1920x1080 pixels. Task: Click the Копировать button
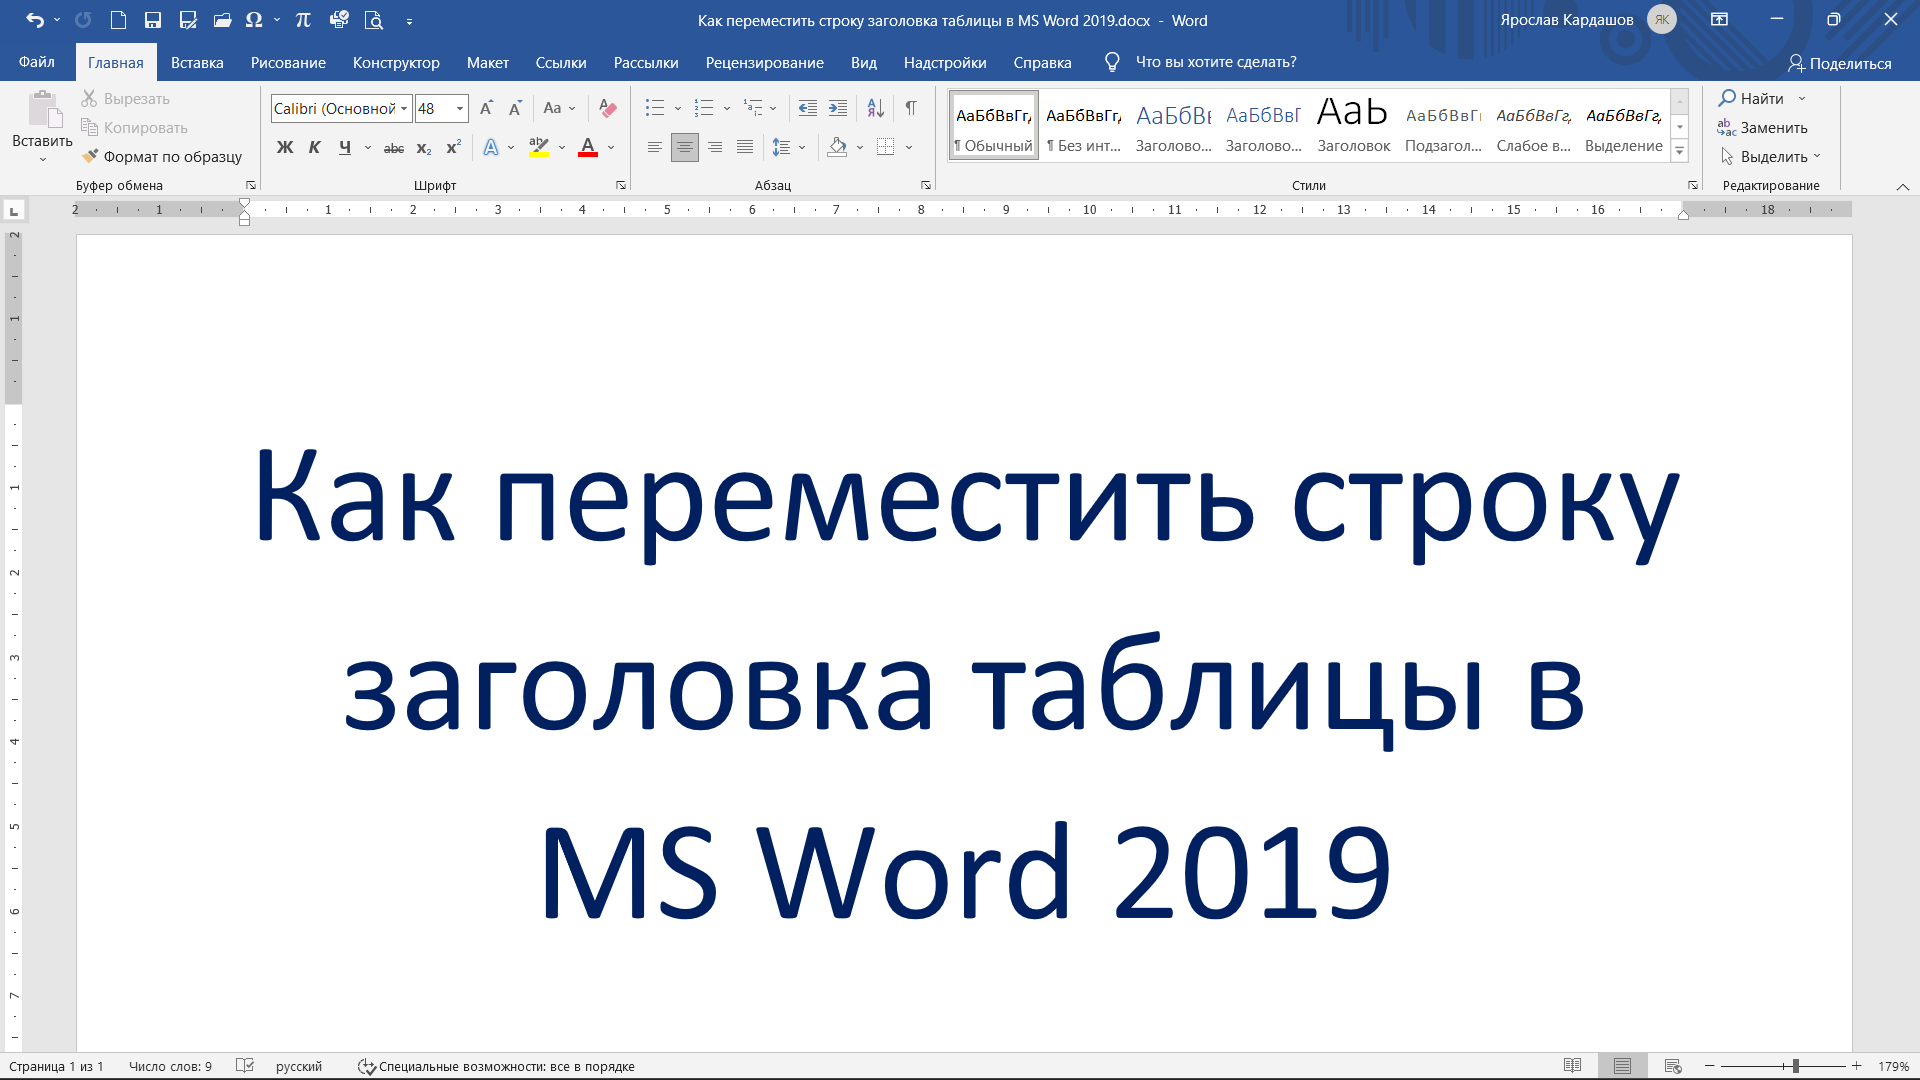135,127
